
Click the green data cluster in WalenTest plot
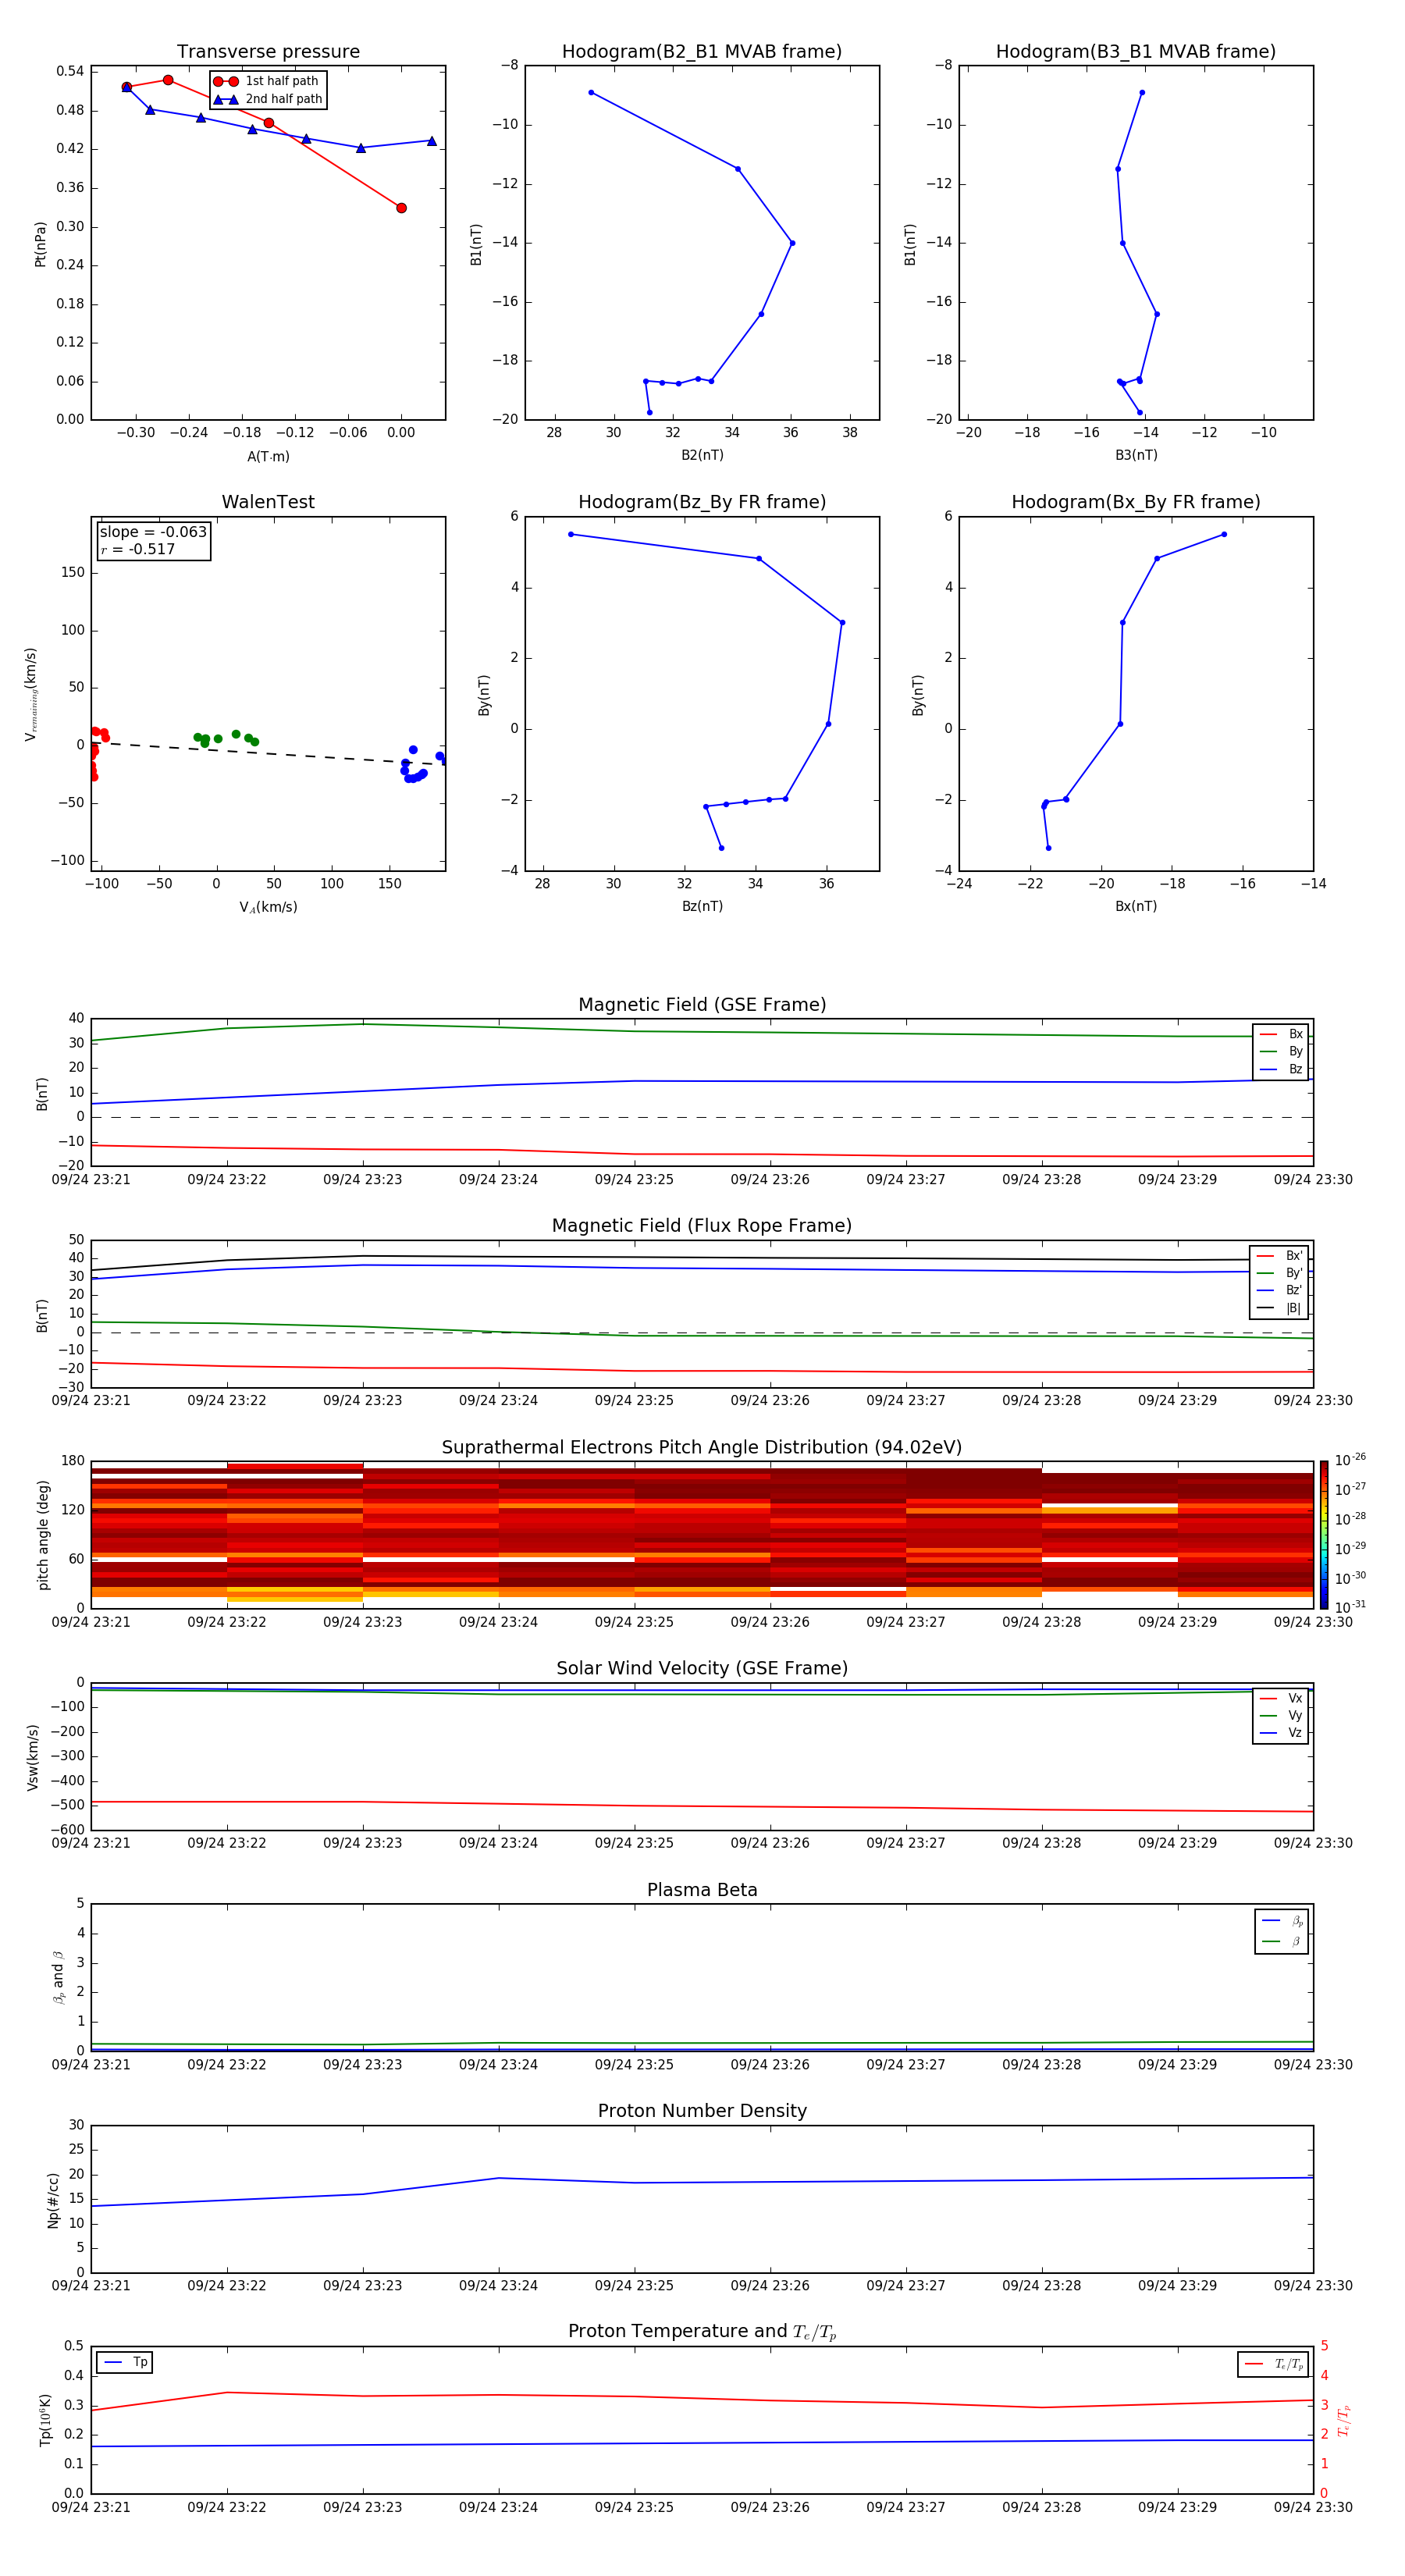tap(226, 738)
